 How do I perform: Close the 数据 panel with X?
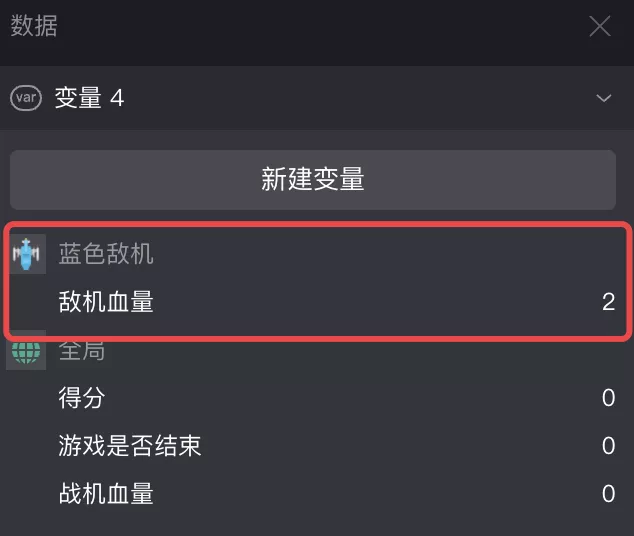click(600, 26)
